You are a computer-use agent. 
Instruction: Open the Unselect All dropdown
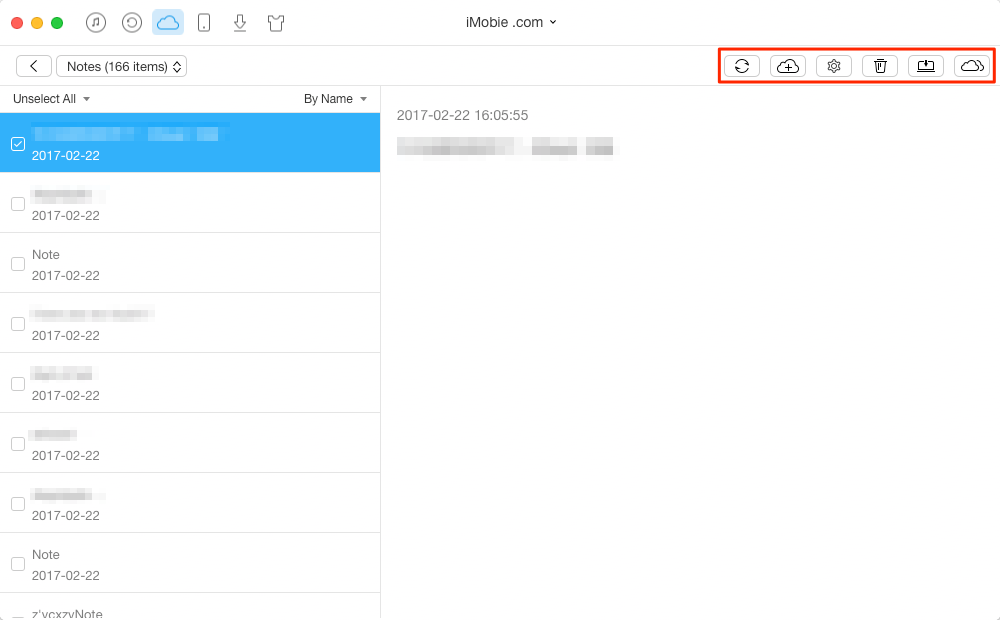pyautogui.click(x=52, y=99)
